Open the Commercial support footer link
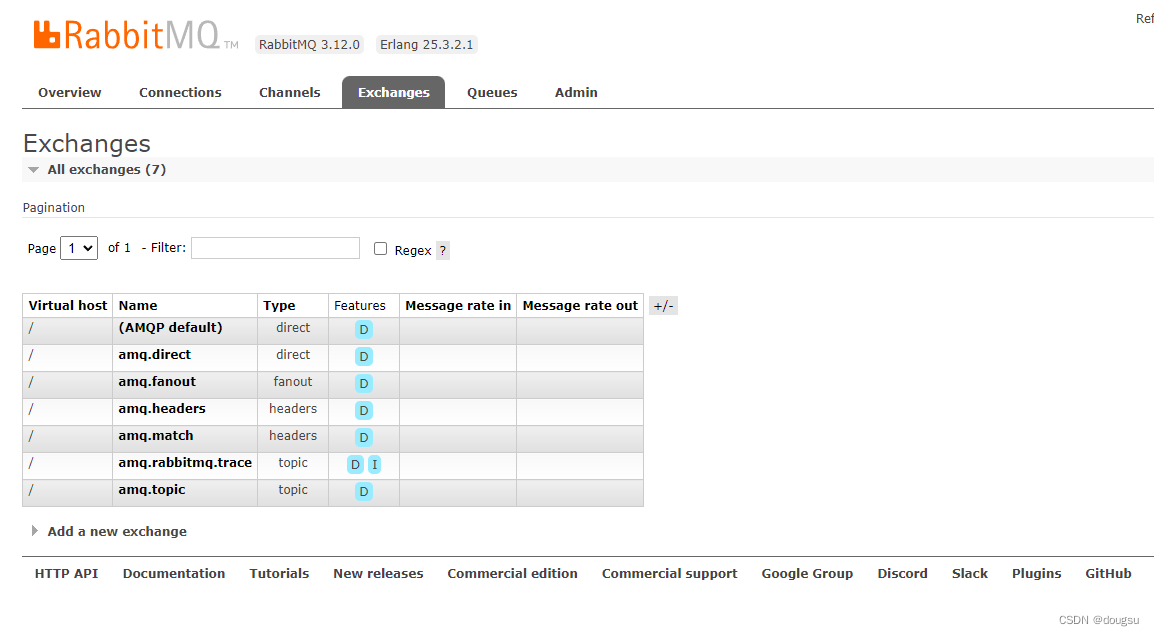 670,573
